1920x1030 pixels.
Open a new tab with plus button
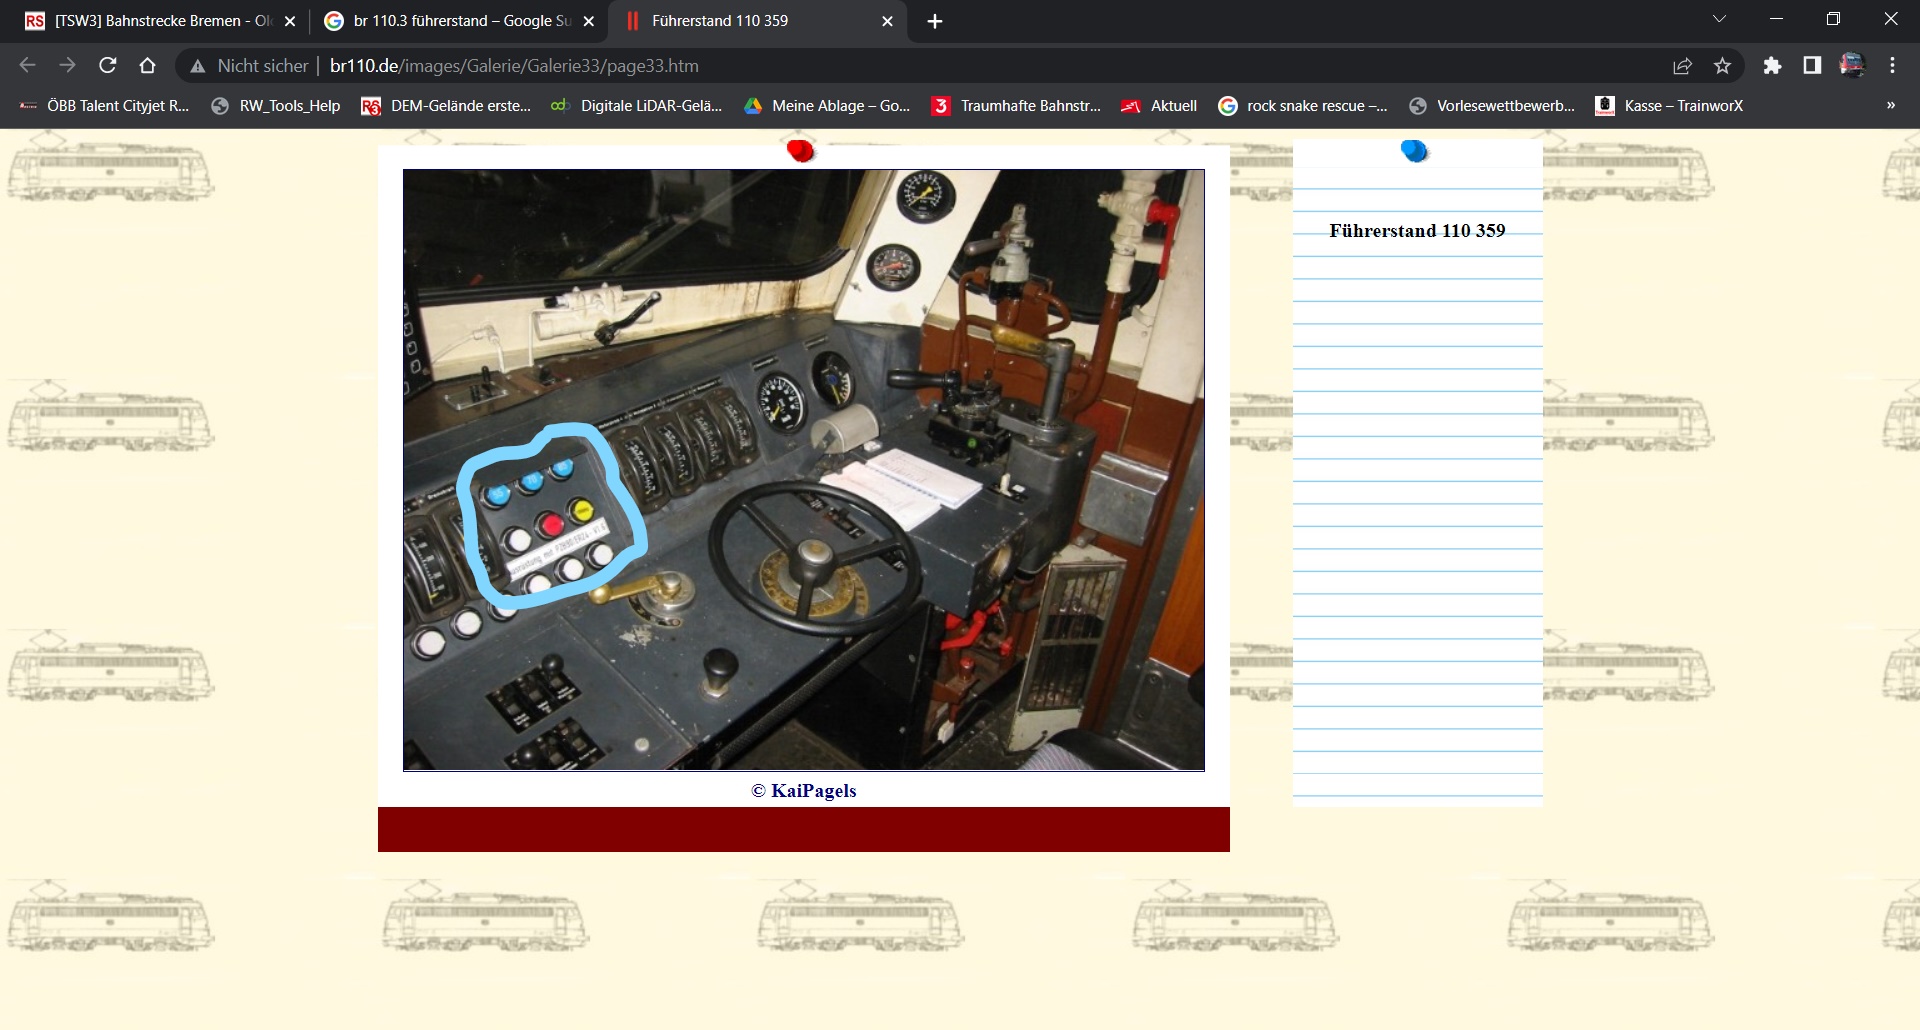[x=935, y=21]
